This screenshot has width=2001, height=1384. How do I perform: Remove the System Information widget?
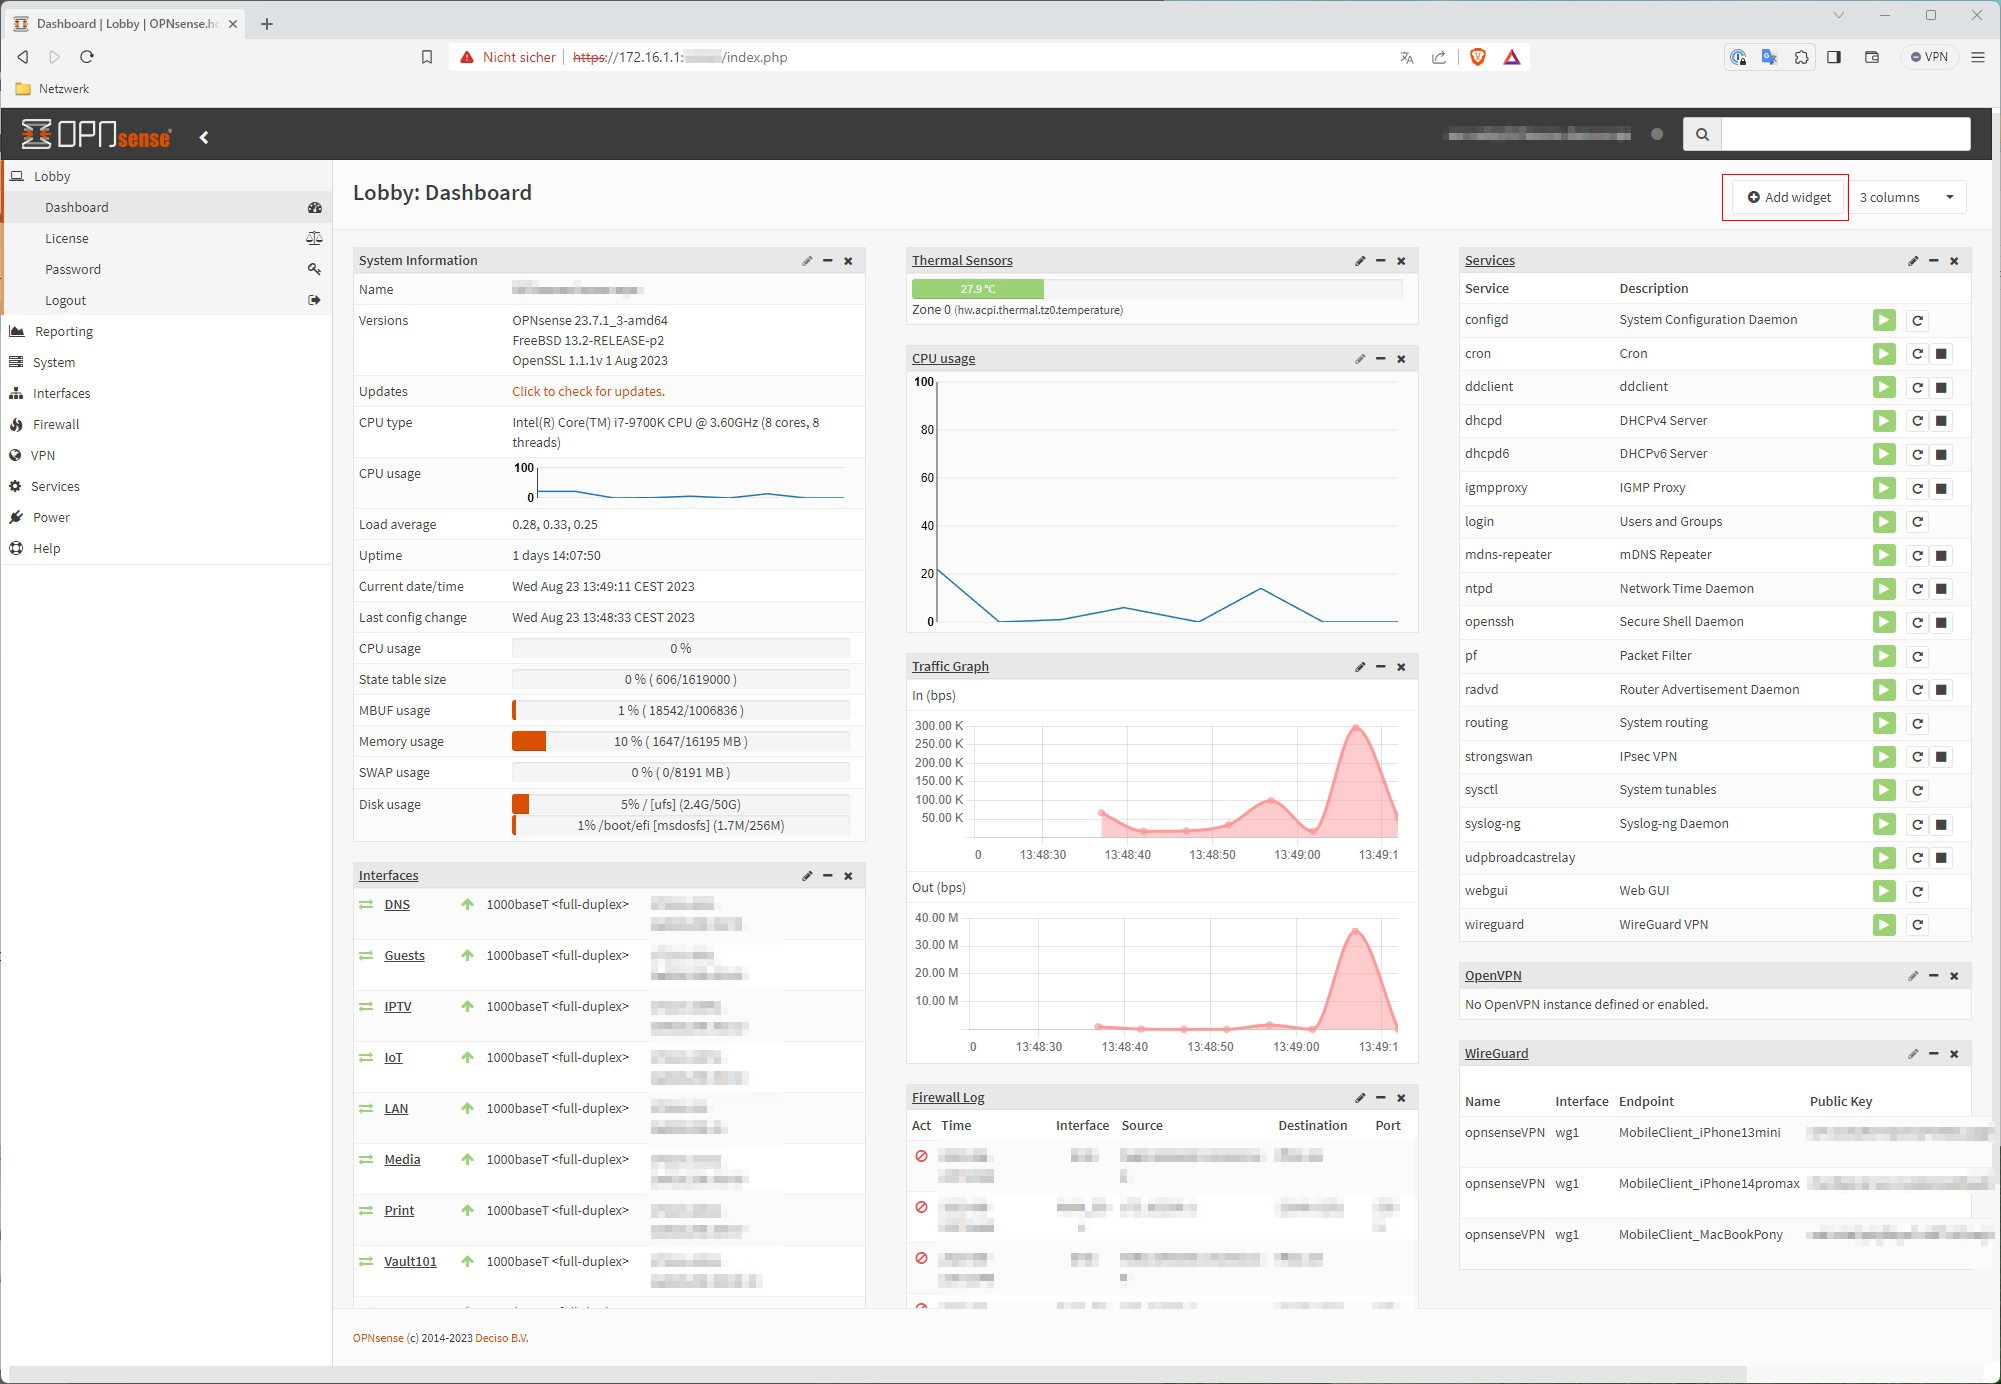(848, 261)
